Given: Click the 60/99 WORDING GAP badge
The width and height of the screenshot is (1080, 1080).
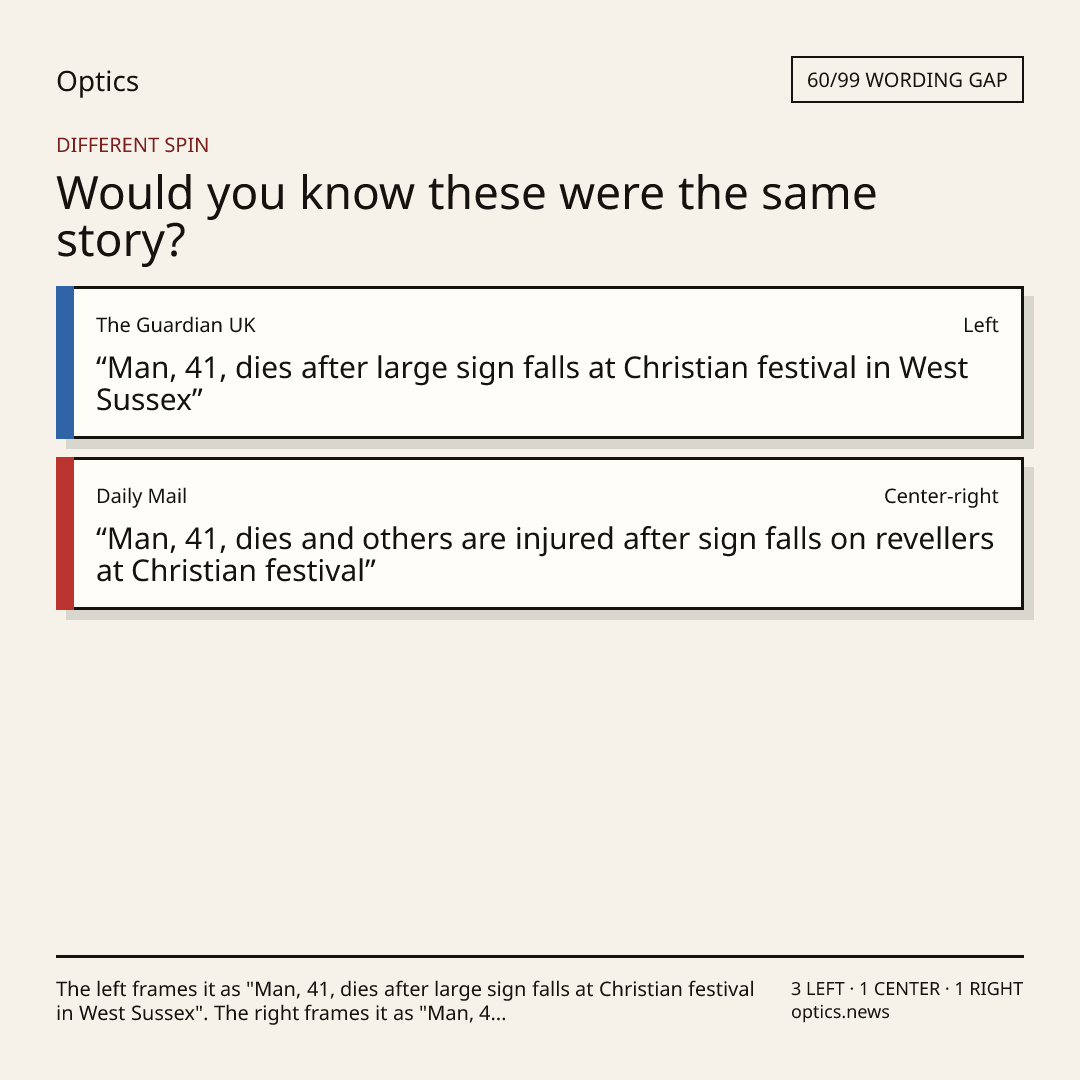Looking at the screenshot, I should point(907,80).
